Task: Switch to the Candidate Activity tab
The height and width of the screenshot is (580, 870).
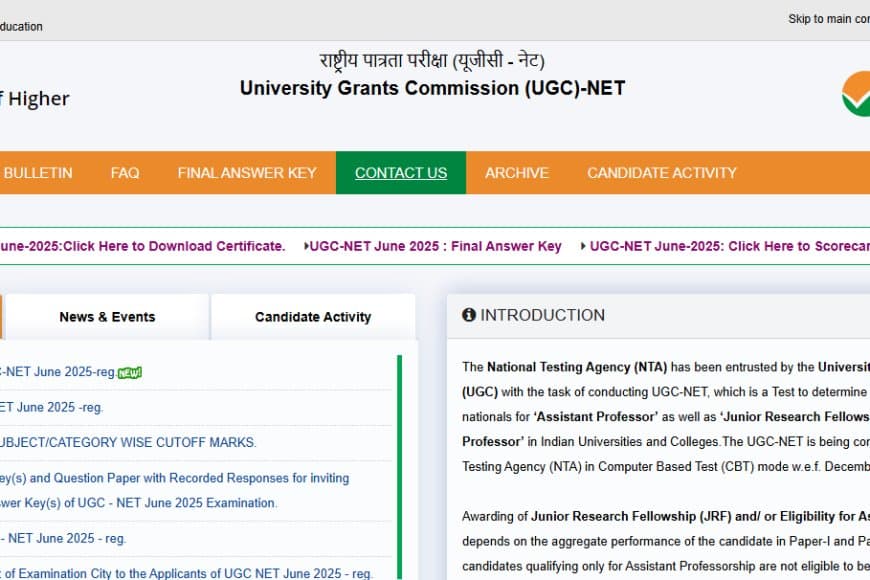Action: tap(312, 316)
